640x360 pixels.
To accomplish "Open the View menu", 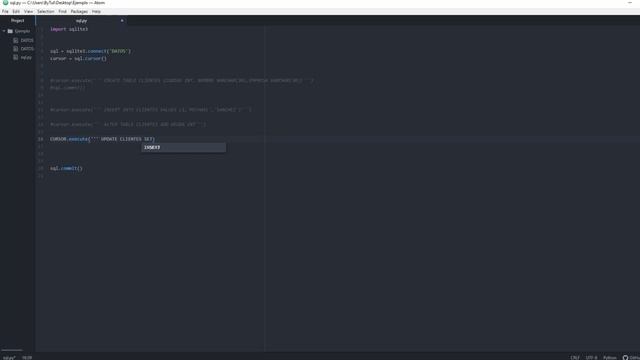I will pyautogui.click(x=28, y=11).
